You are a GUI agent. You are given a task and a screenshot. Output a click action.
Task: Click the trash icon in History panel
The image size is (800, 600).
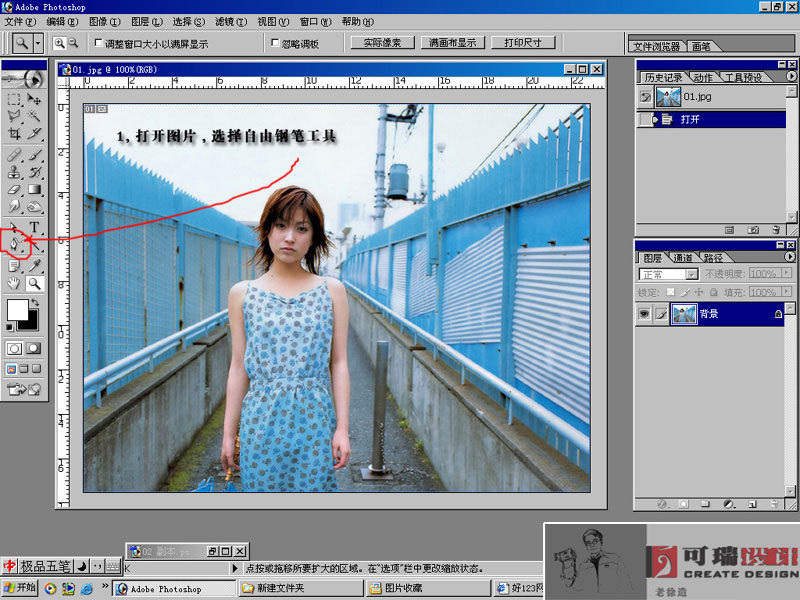tap(775, 229)
